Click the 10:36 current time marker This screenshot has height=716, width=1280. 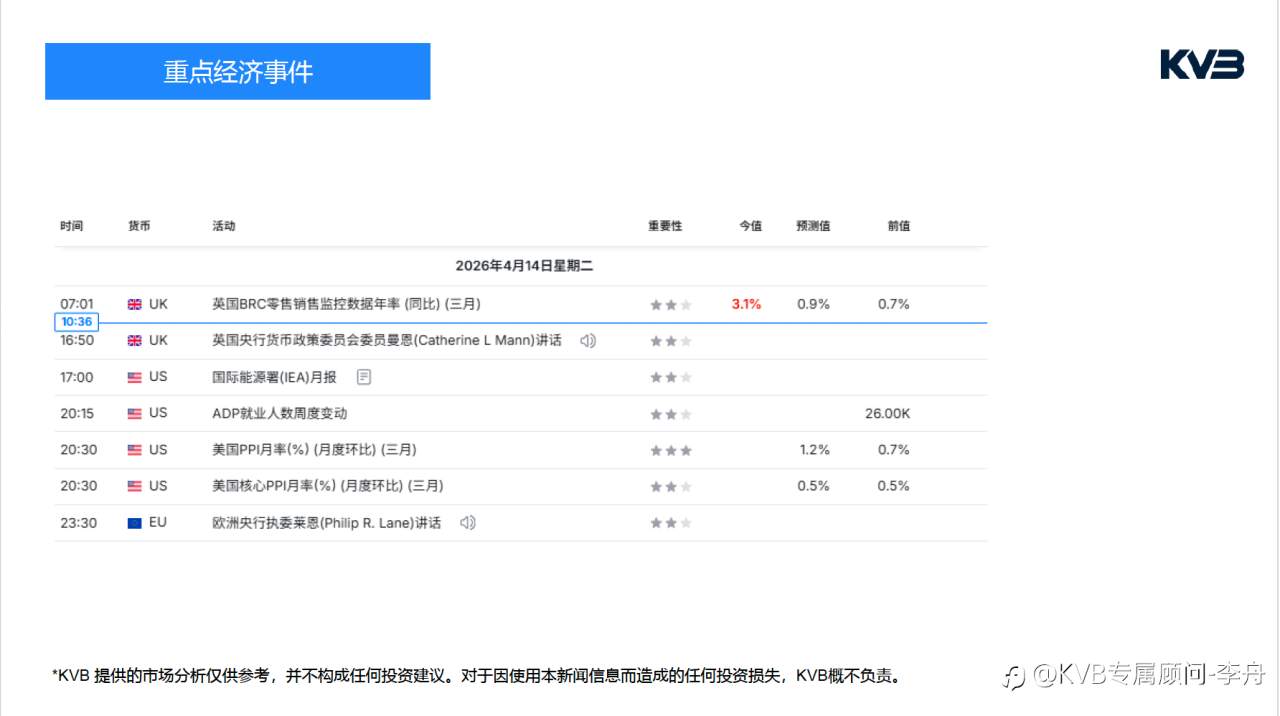pyautogui.click(x=76, y=321)
